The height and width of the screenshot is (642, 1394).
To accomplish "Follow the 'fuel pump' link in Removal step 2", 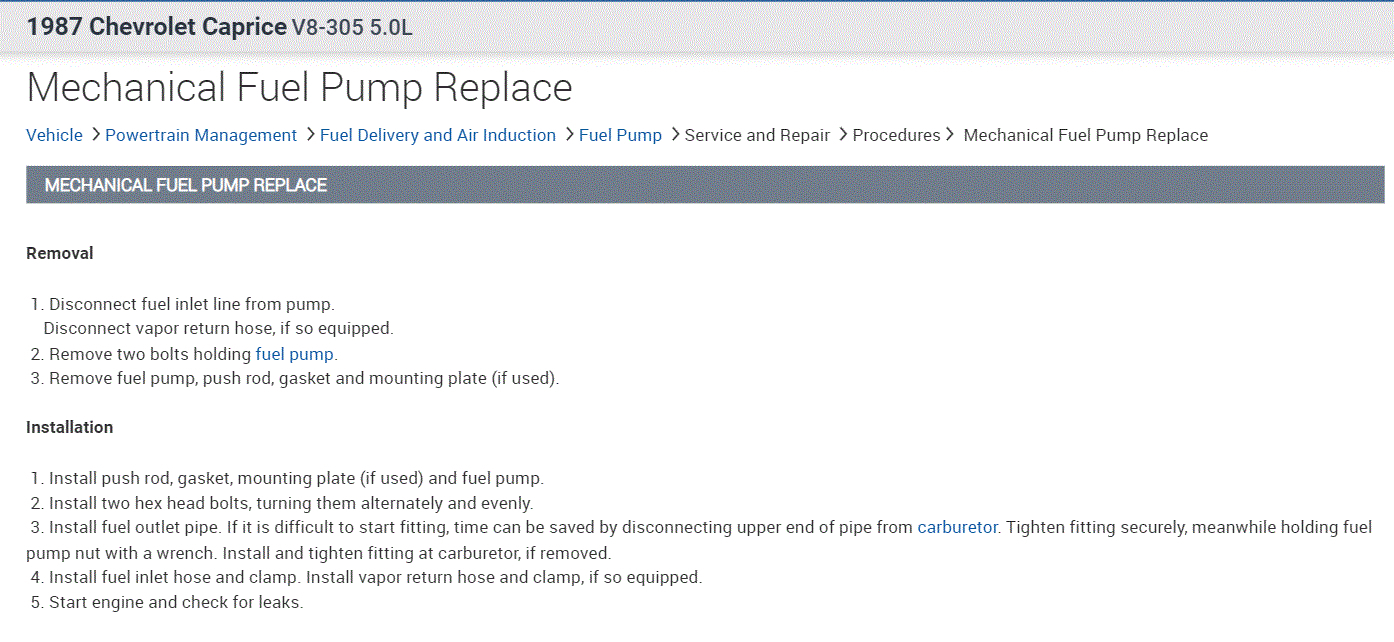I will (x=295, y=354).
